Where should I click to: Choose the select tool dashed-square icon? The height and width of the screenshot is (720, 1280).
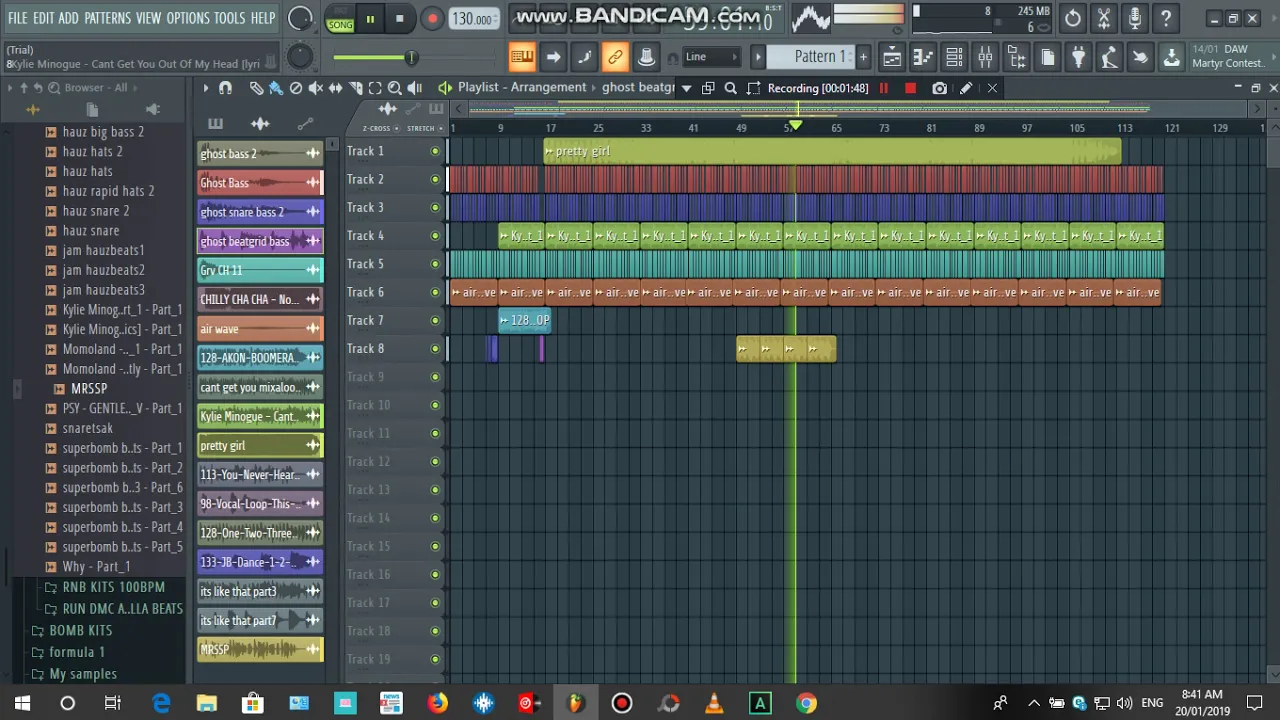pyautogui.click(x=375, y=88)
